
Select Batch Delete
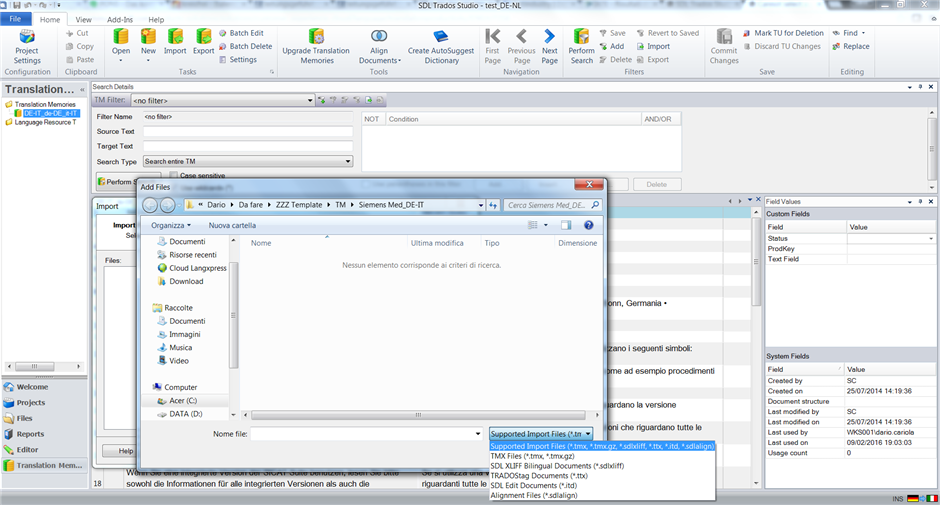click(245, 46)
